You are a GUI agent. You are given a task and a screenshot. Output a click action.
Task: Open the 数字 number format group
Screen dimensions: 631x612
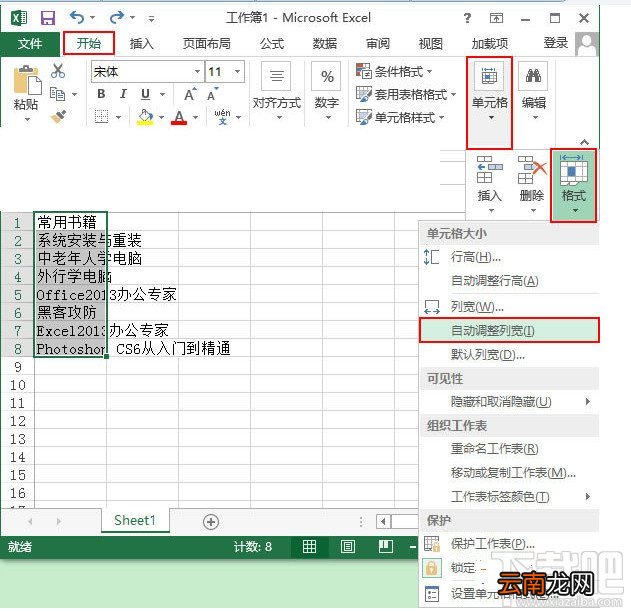tap(326, 91)
